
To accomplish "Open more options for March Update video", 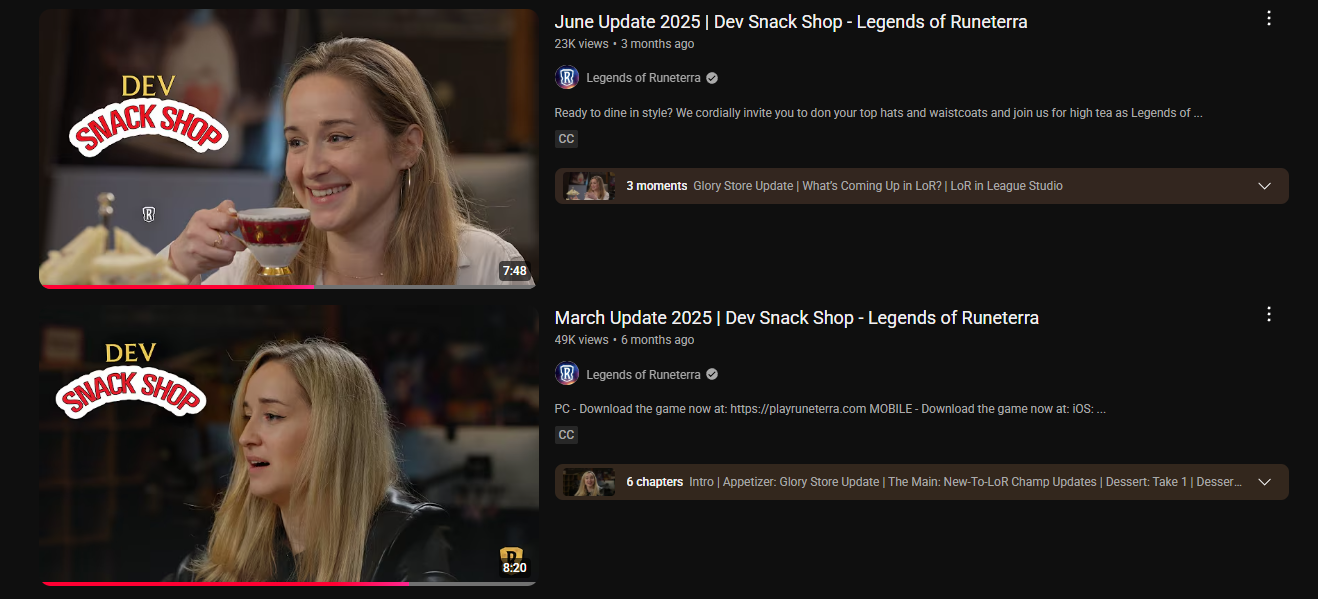I will pos(1268,314).
